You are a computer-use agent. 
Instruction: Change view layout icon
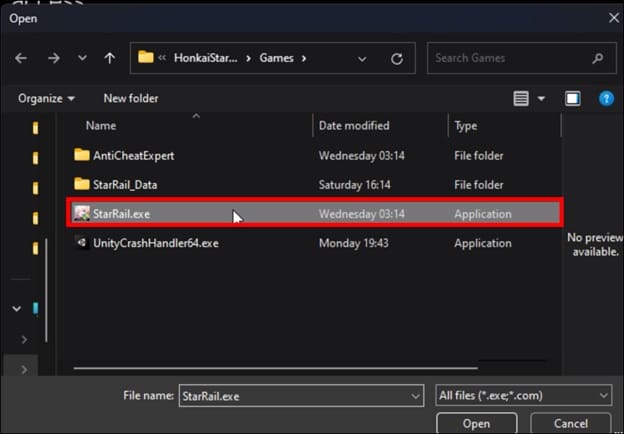click(521, 98)
